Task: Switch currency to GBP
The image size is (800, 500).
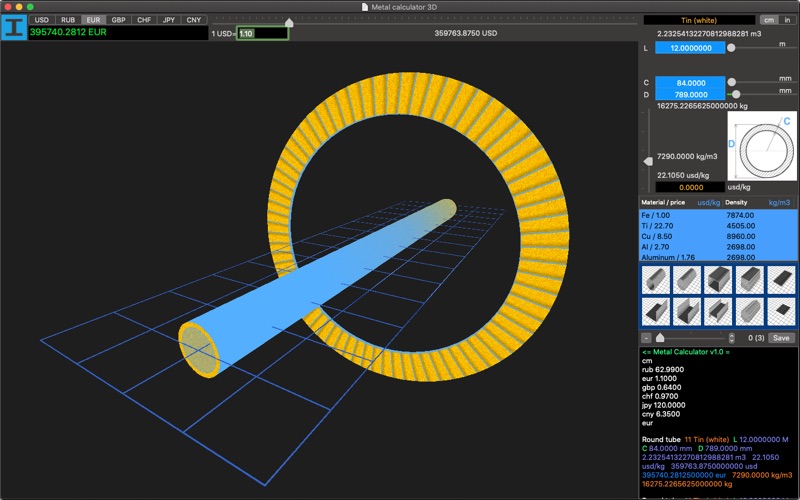Action: pos(118,20)
